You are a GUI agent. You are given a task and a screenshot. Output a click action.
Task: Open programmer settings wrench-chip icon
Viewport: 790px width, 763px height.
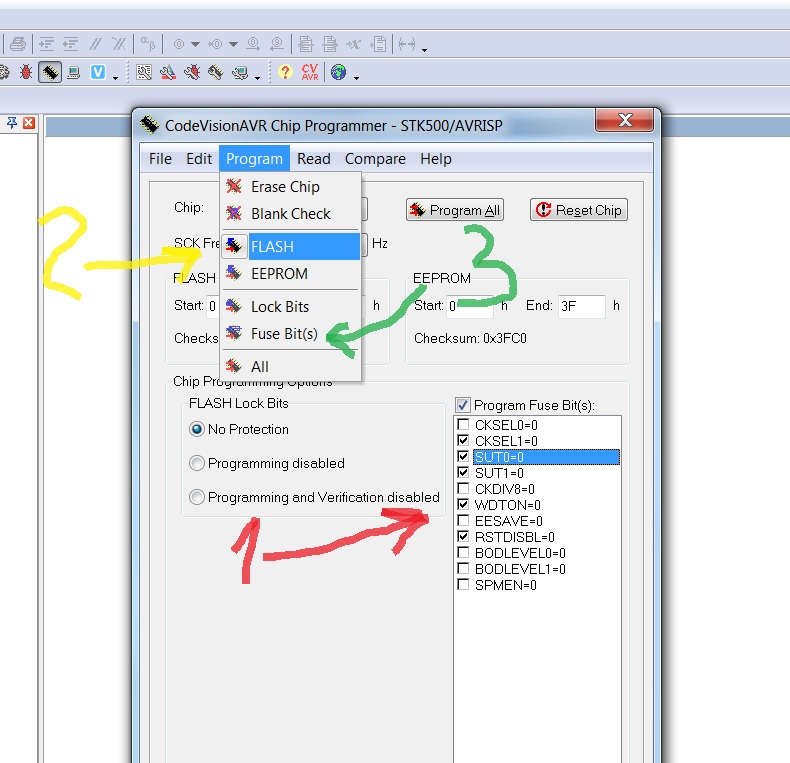tap(216, 73)
